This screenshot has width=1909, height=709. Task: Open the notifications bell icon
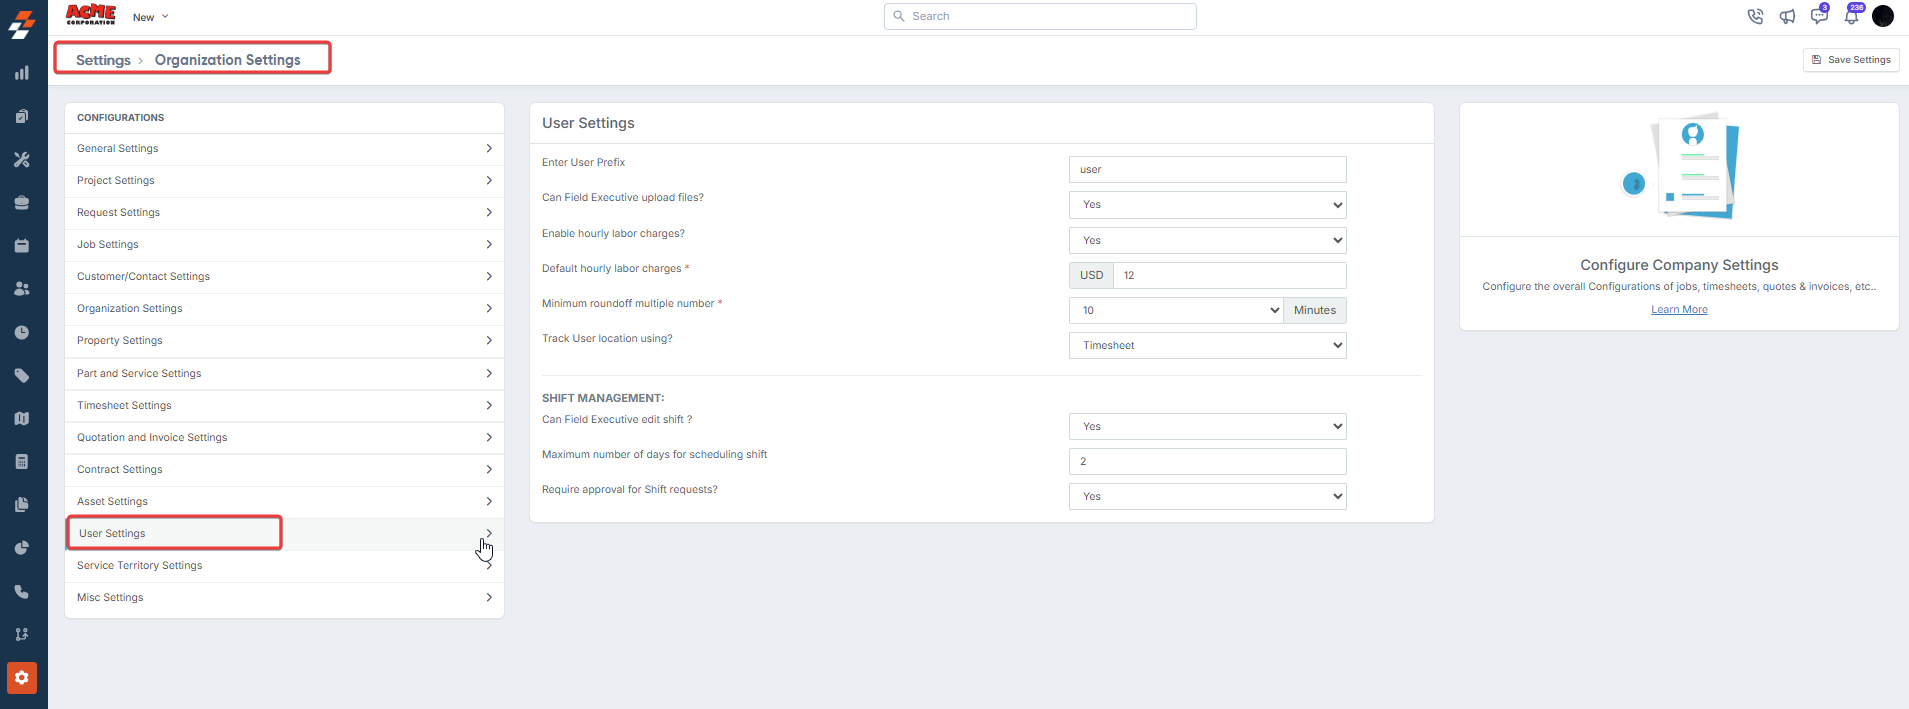point(1851,17)
